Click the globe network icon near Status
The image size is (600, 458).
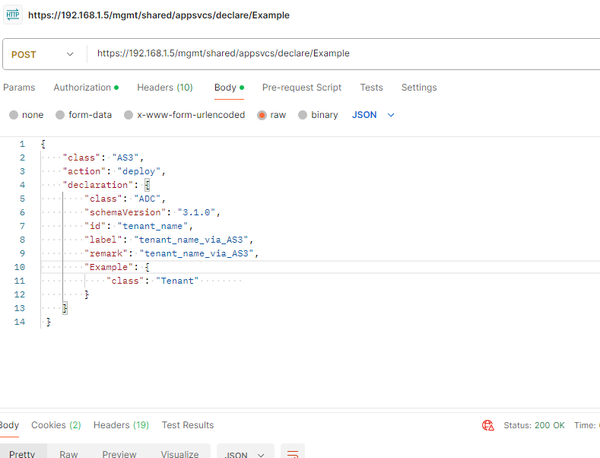point(488,425)
